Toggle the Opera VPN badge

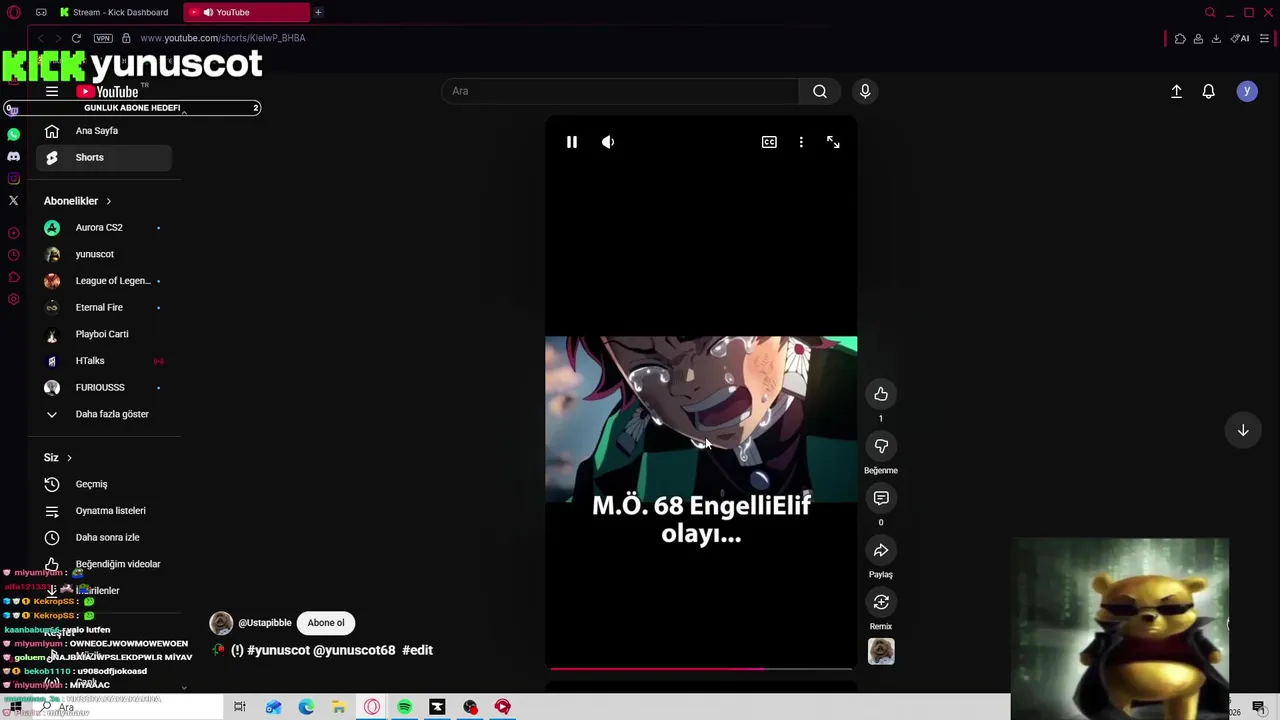tap(103, 38)
